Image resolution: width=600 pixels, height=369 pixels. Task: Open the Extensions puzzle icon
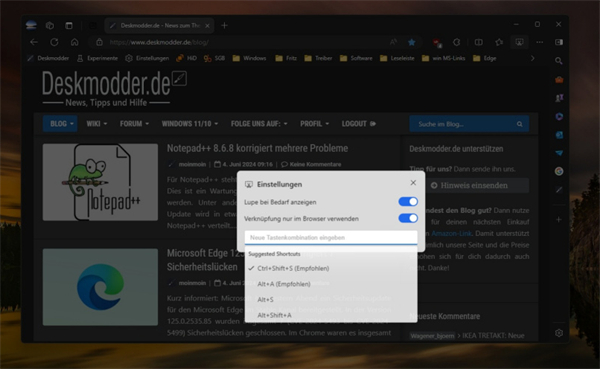[457, 42]
